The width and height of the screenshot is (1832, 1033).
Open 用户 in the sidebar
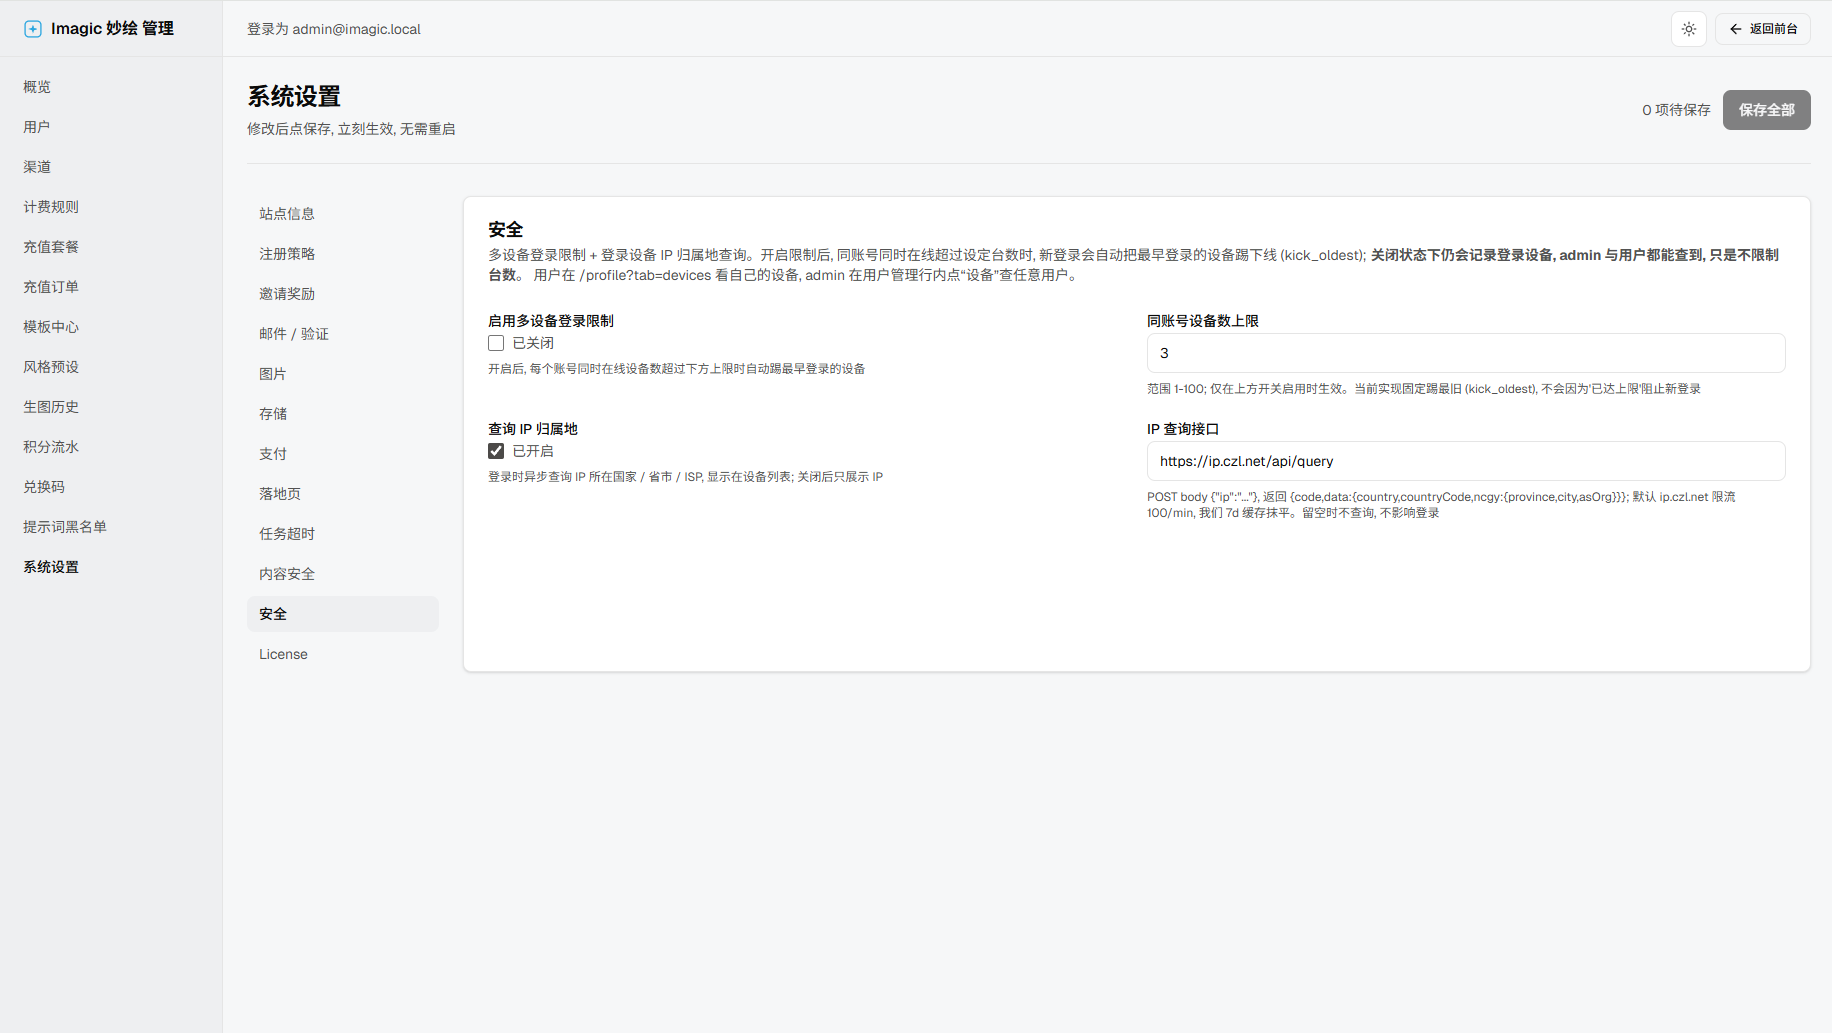click(37, 127)
